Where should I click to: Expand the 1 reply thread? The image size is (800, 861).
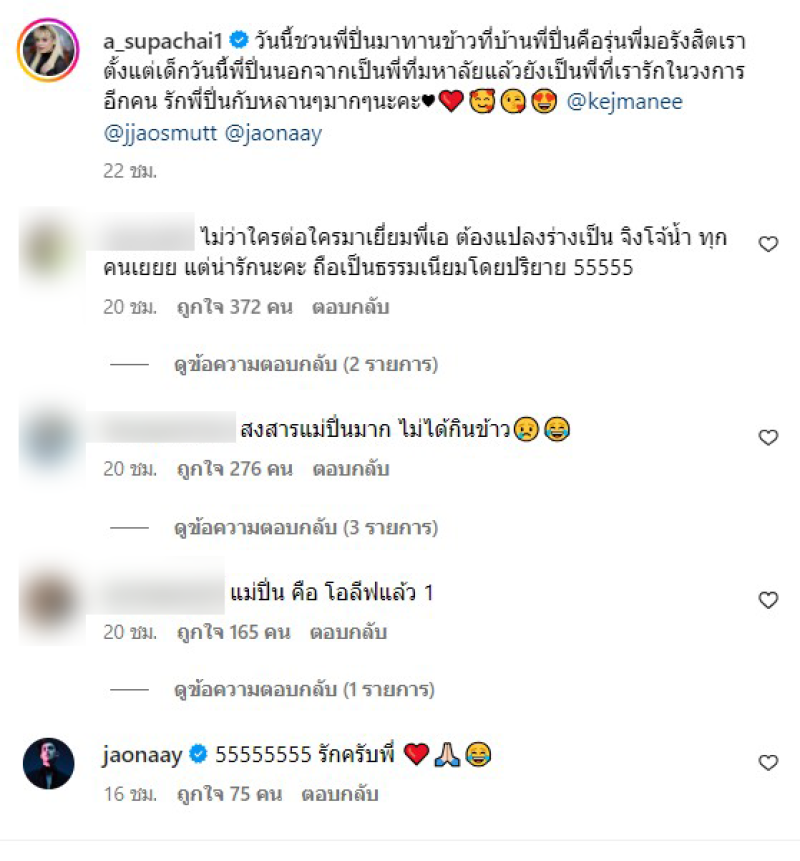tap(304, 690)
